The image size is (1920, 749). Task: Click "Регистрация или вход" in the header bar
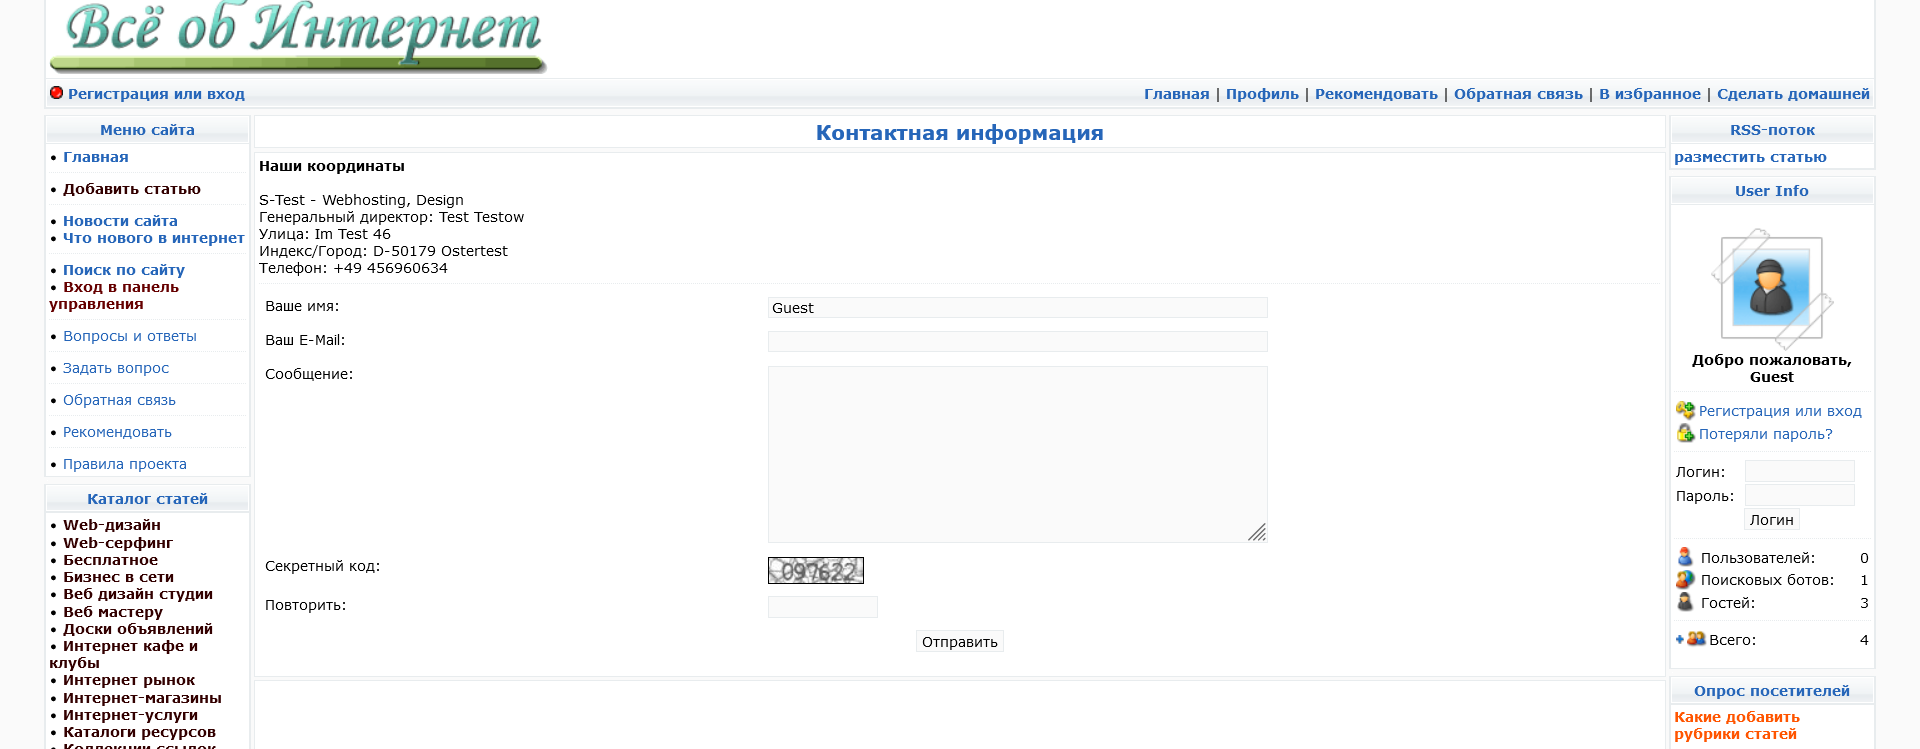[156, 94]
